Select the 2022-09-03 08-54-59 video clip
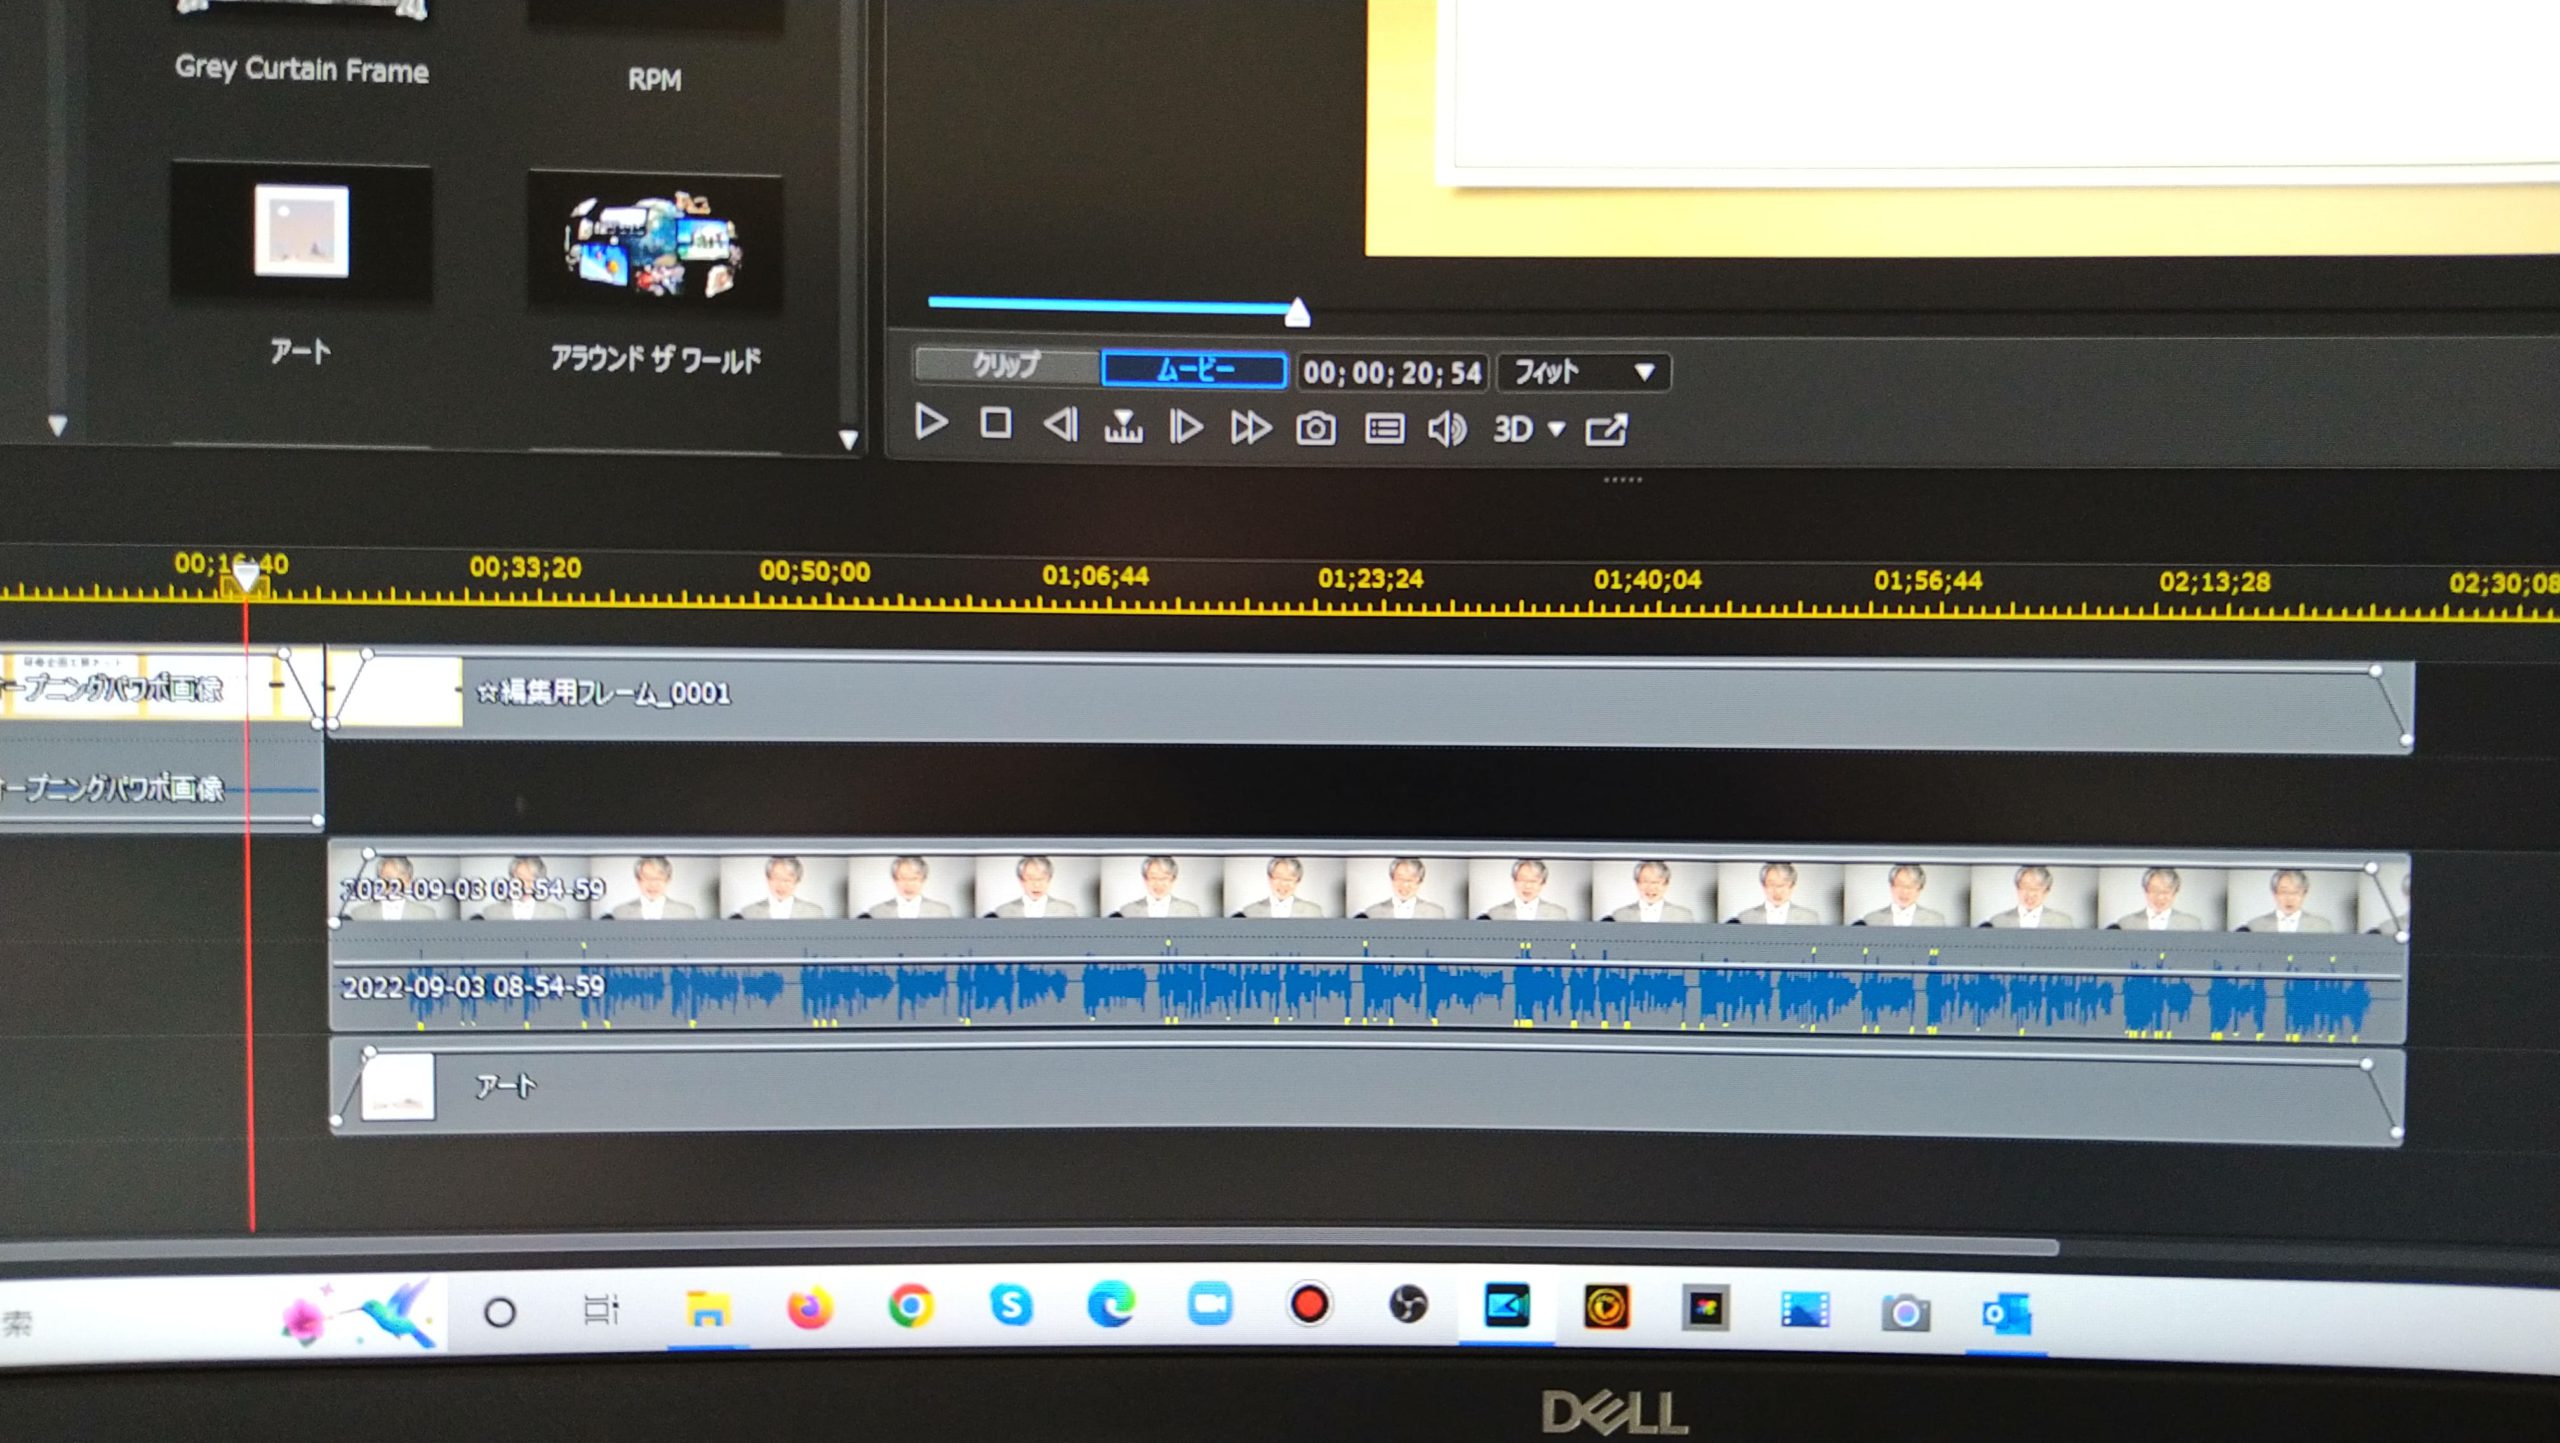Image resolution: width=2560 pixels, height=1443 pixels. click(x=1368, y=889)
